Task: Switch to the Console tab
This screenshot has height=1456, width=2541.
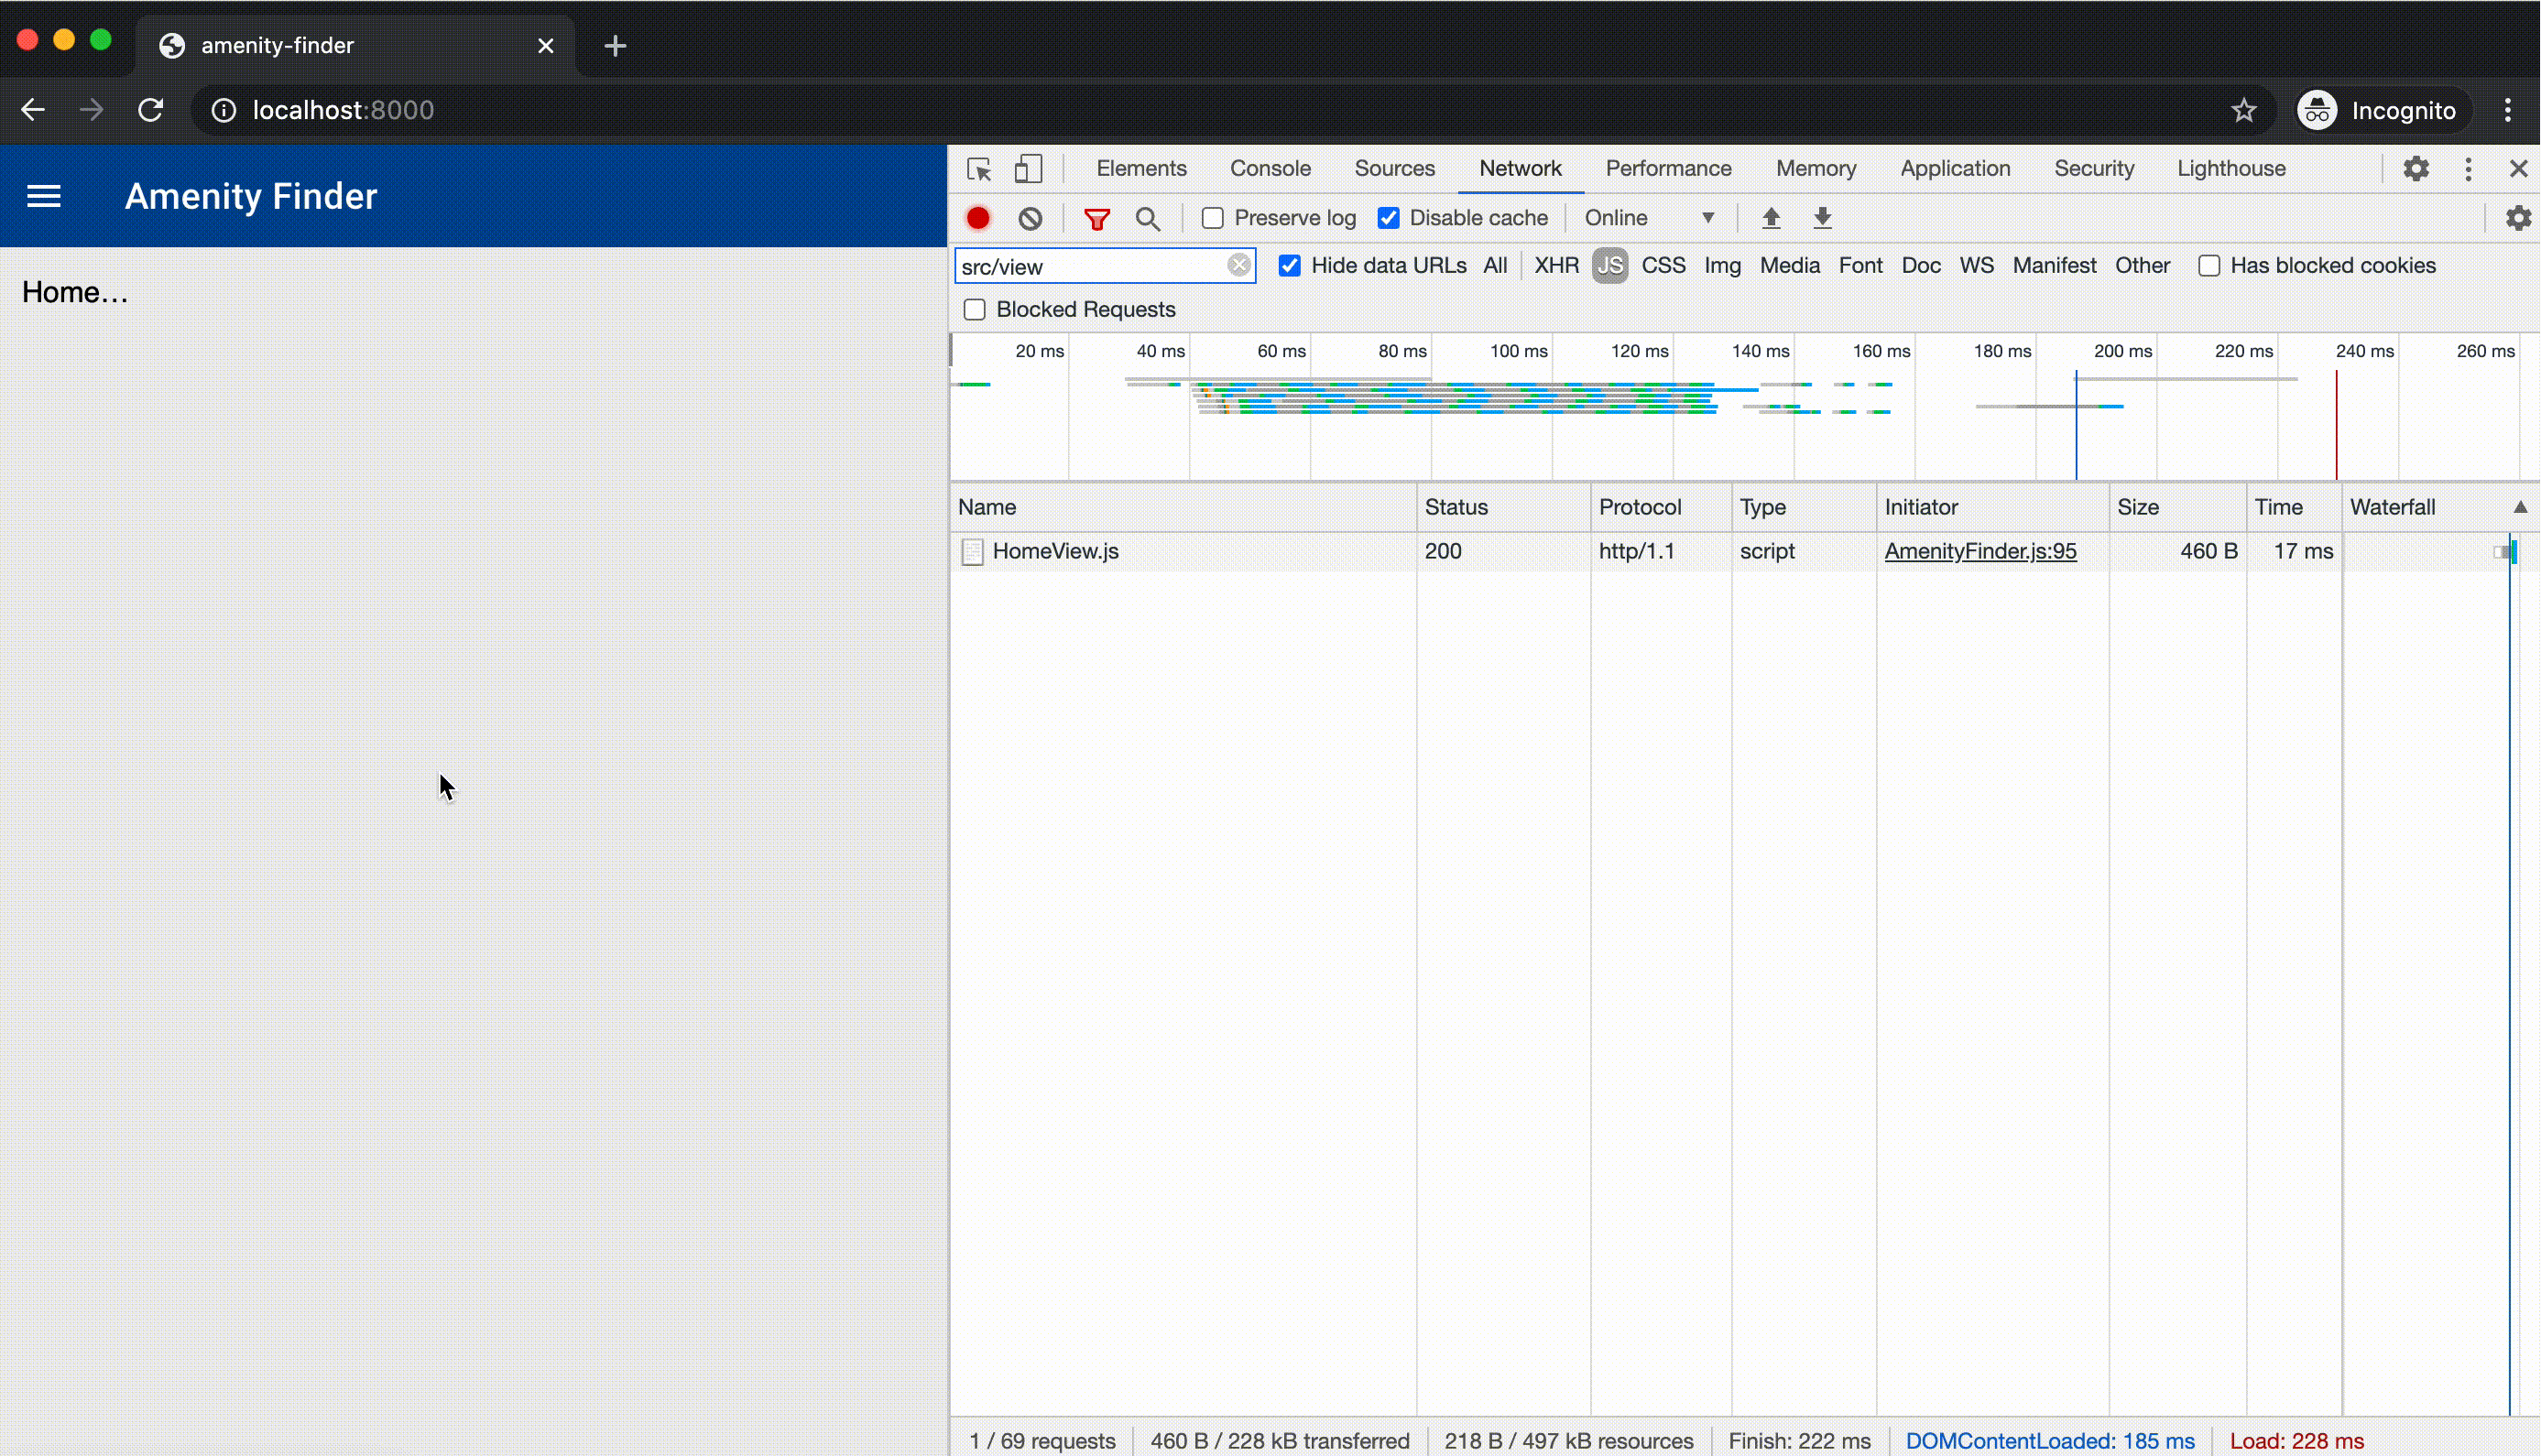Action: tap(1270, 169)
